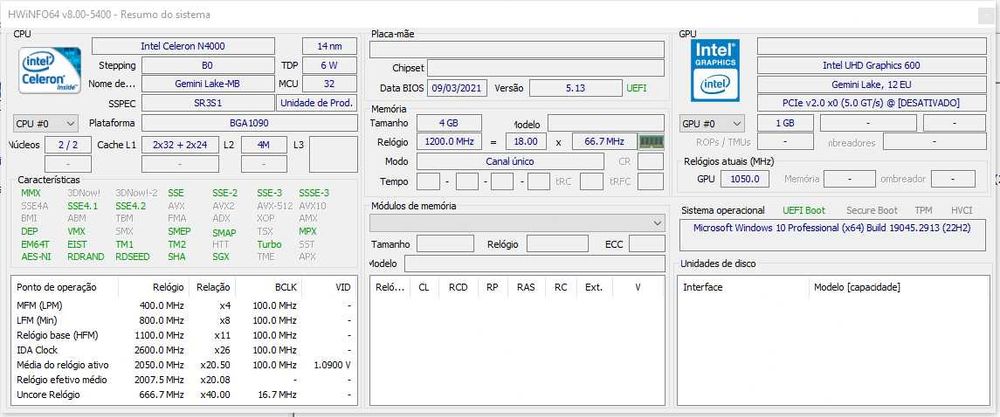Click the Intel Celeron Inside logo
This screenshot has height=417, width=1000.
click(x=49, y=70)
